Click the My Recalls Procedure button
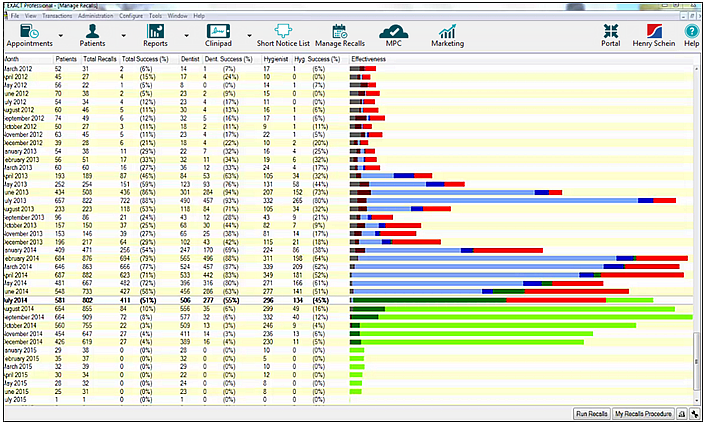 (643, 414)
